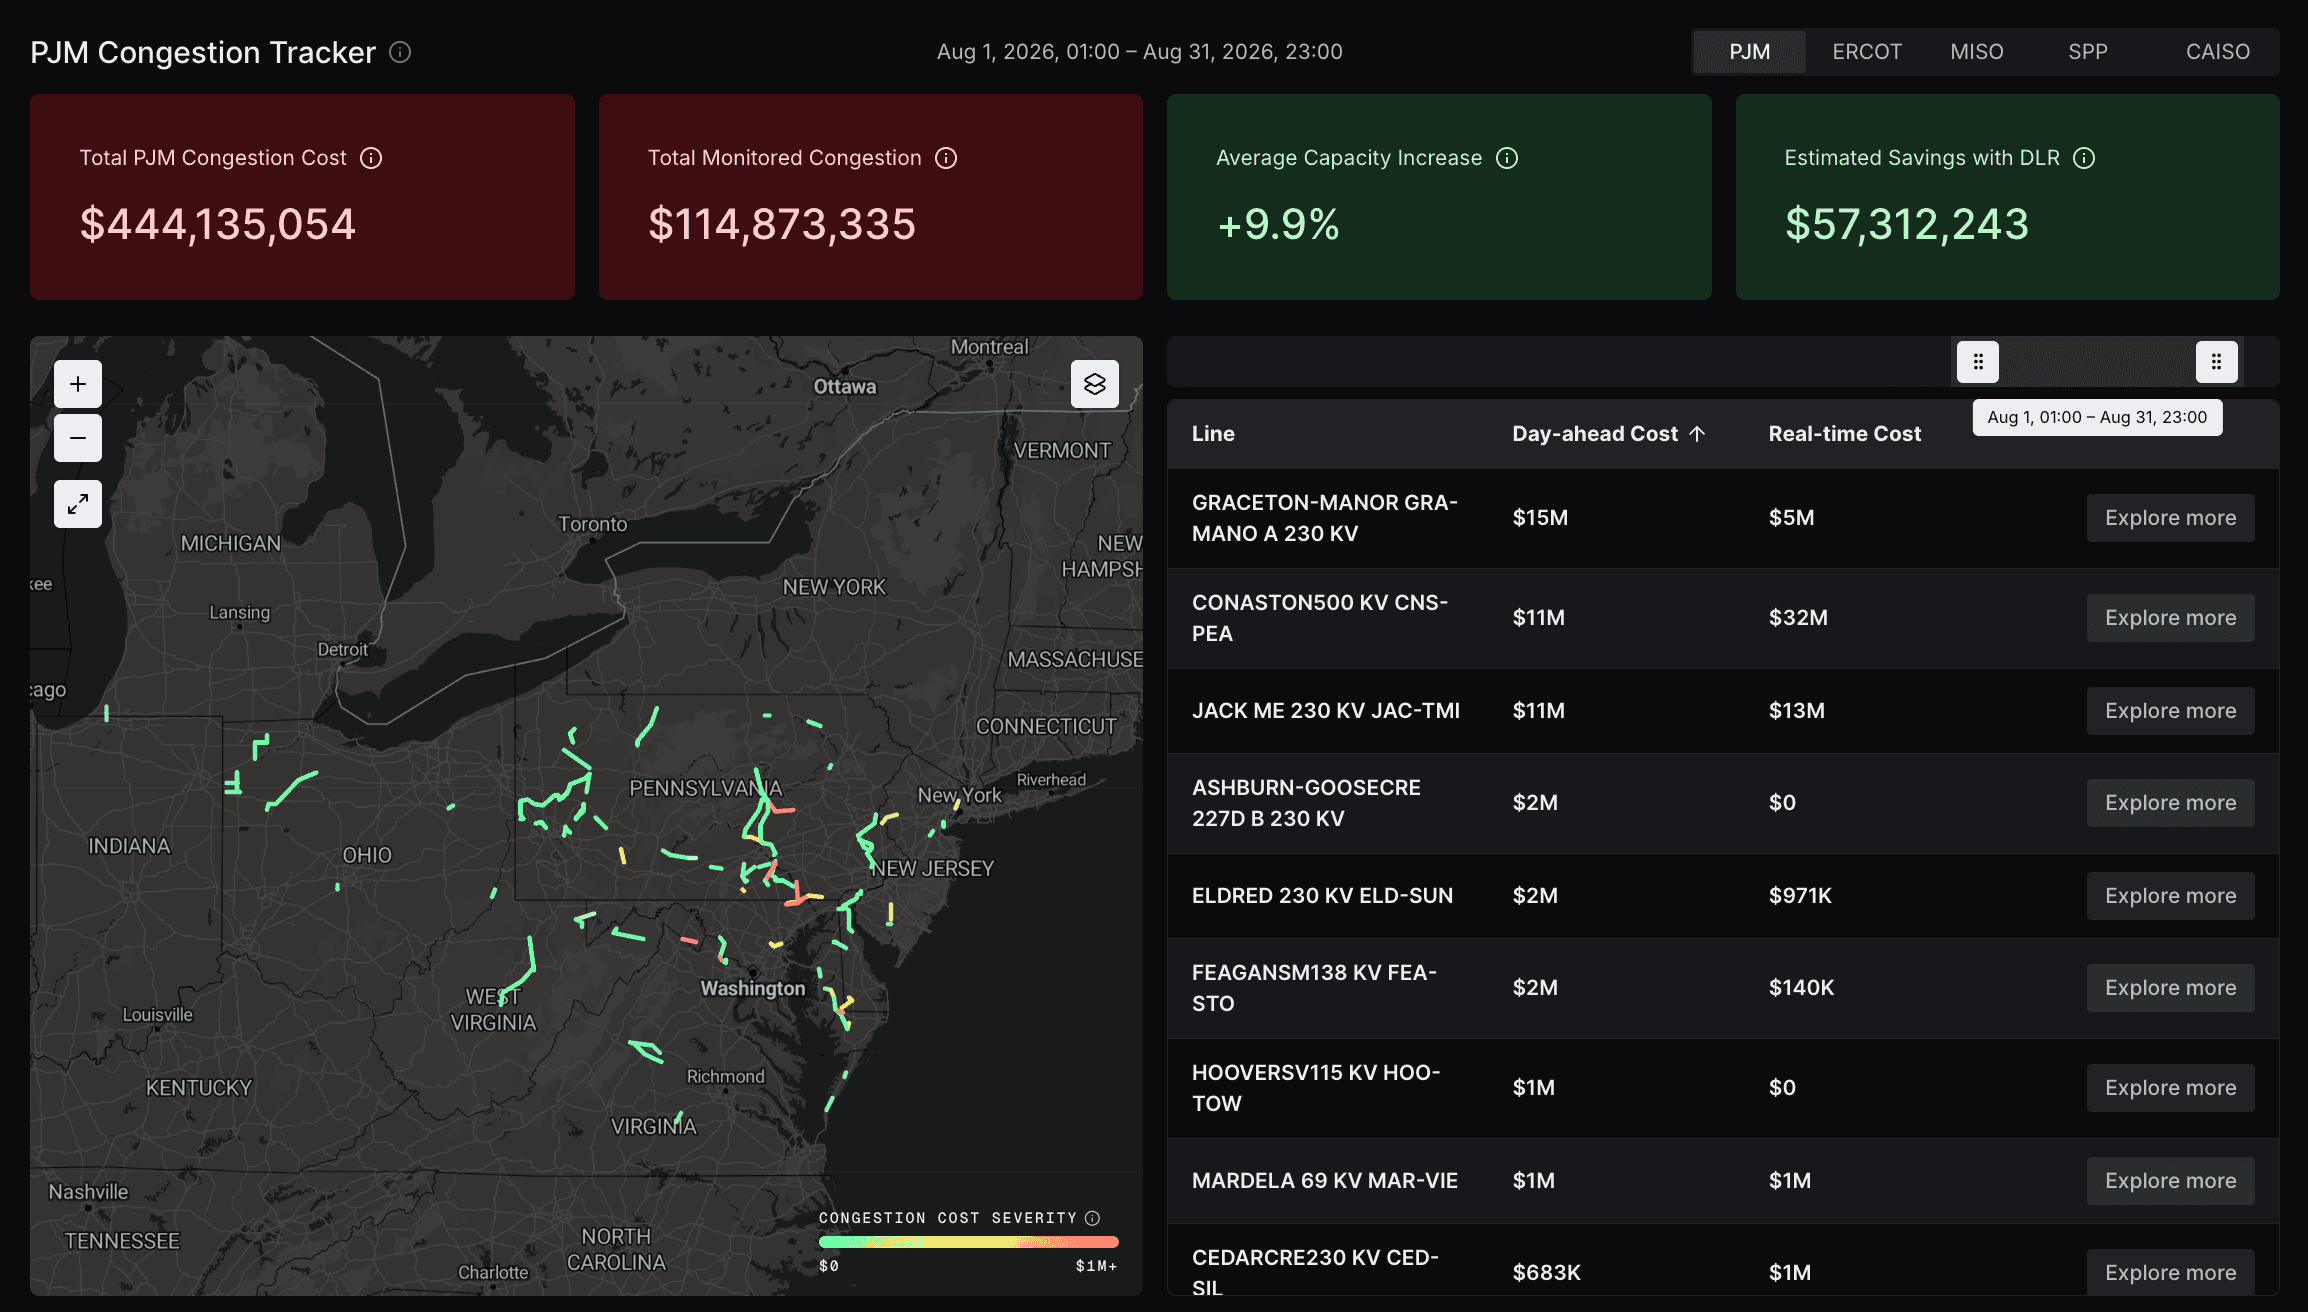Switch to the ERCOT tab

click(x=1867, y=52)
